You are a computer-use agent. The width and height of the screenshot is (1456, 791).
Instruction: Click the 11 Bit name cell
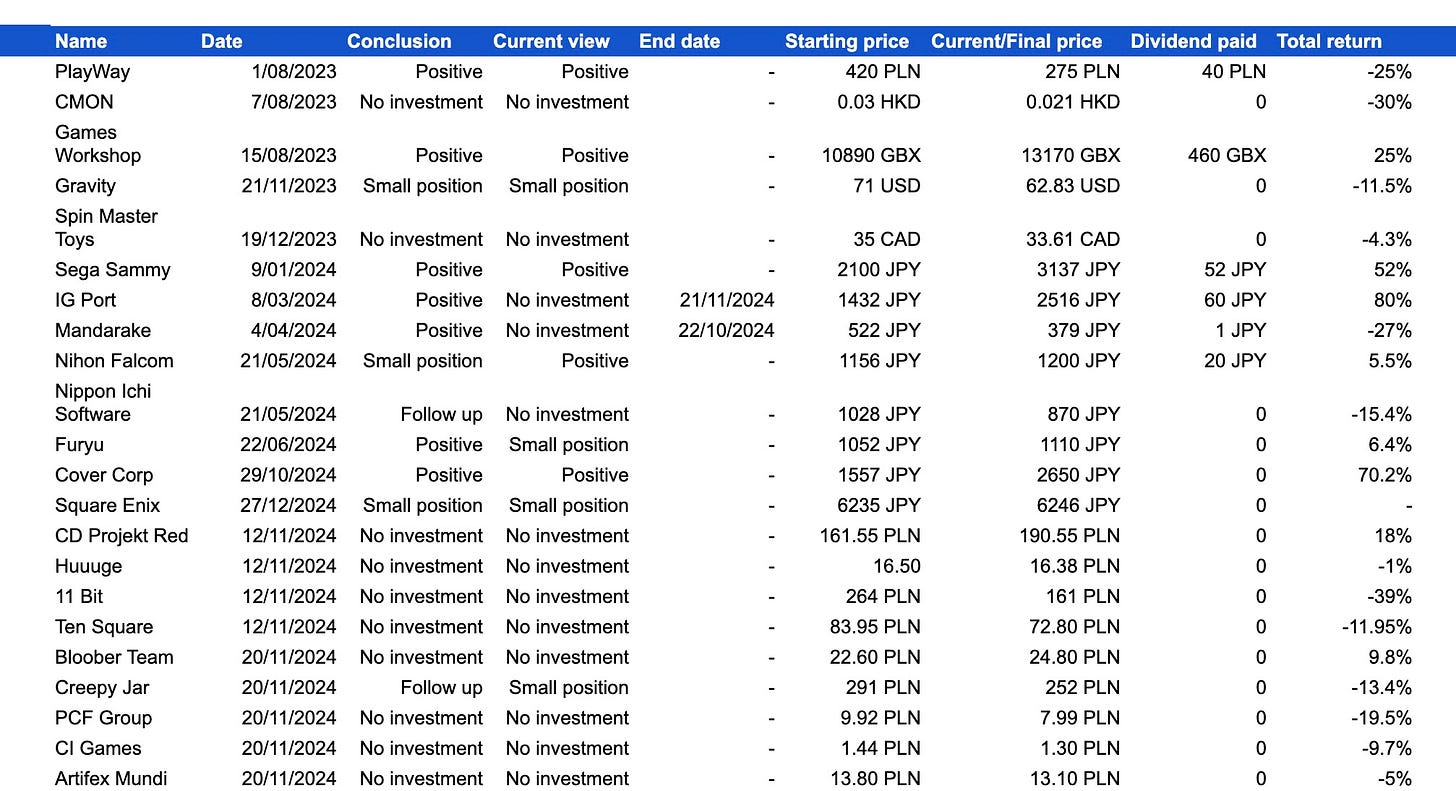(x=79, y=597)
